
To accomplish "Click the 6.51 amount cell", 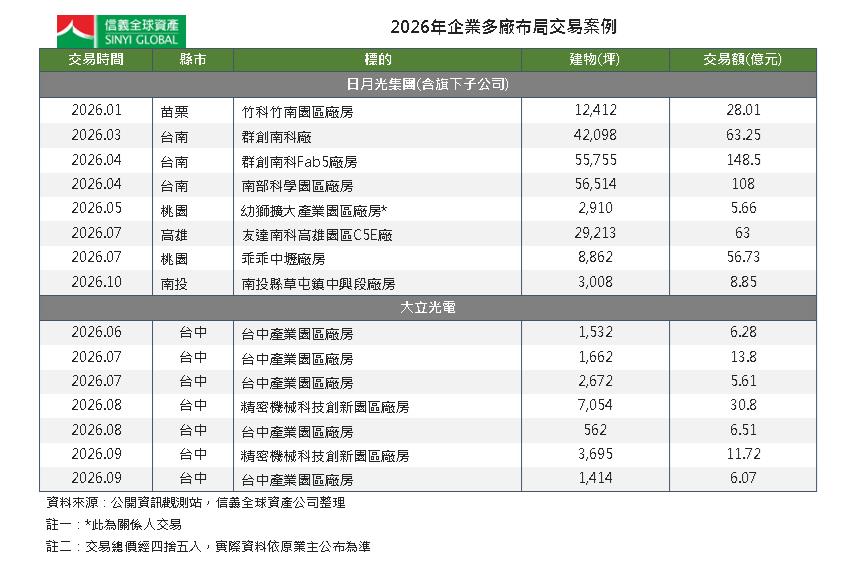I will (x=743, y=430).
